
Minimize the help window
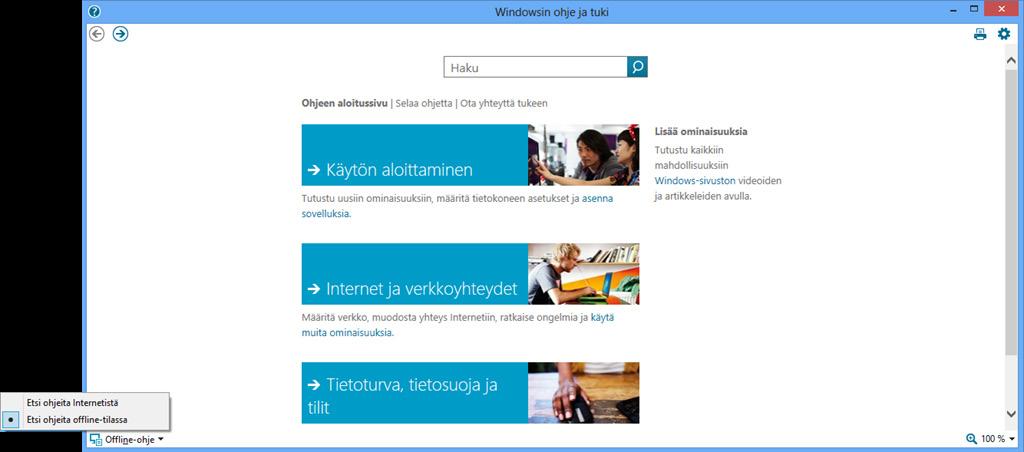click(x=953, y=10)
